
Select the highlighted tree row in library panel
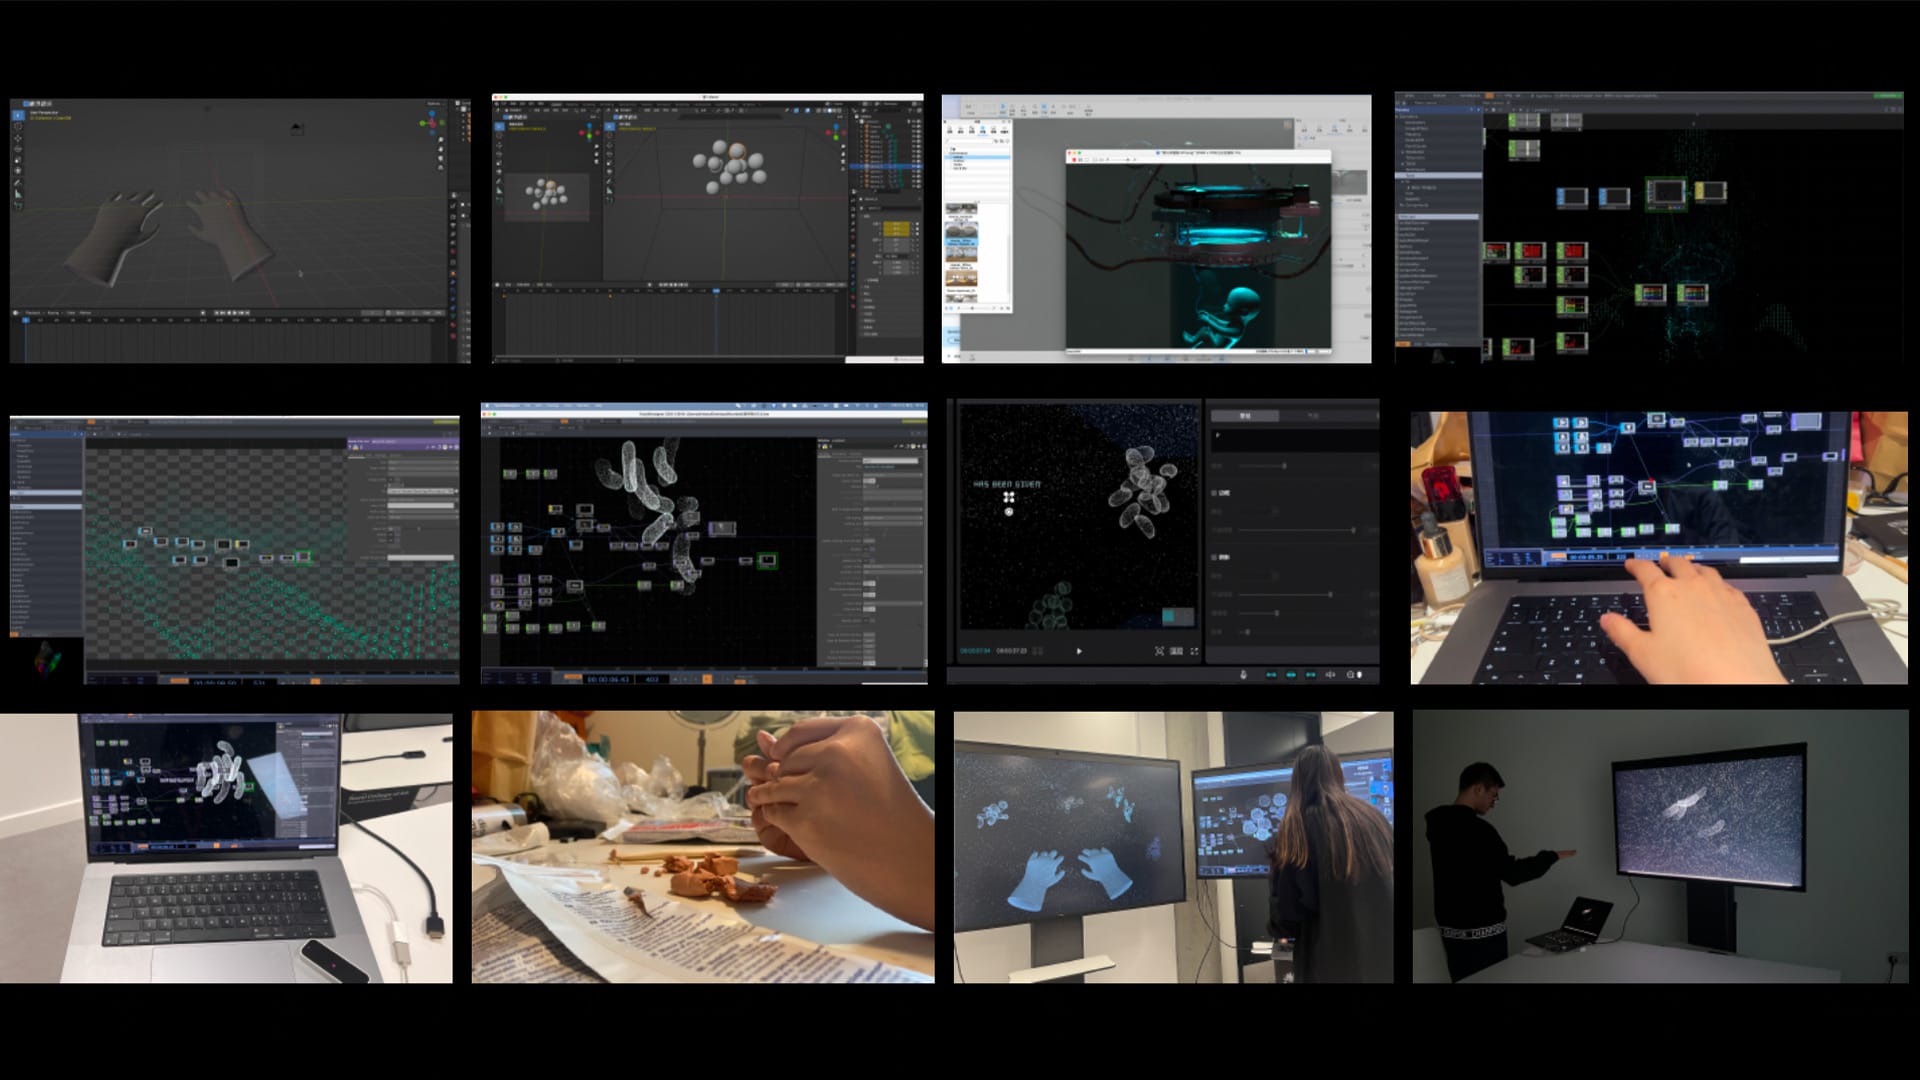coord(977,157)
